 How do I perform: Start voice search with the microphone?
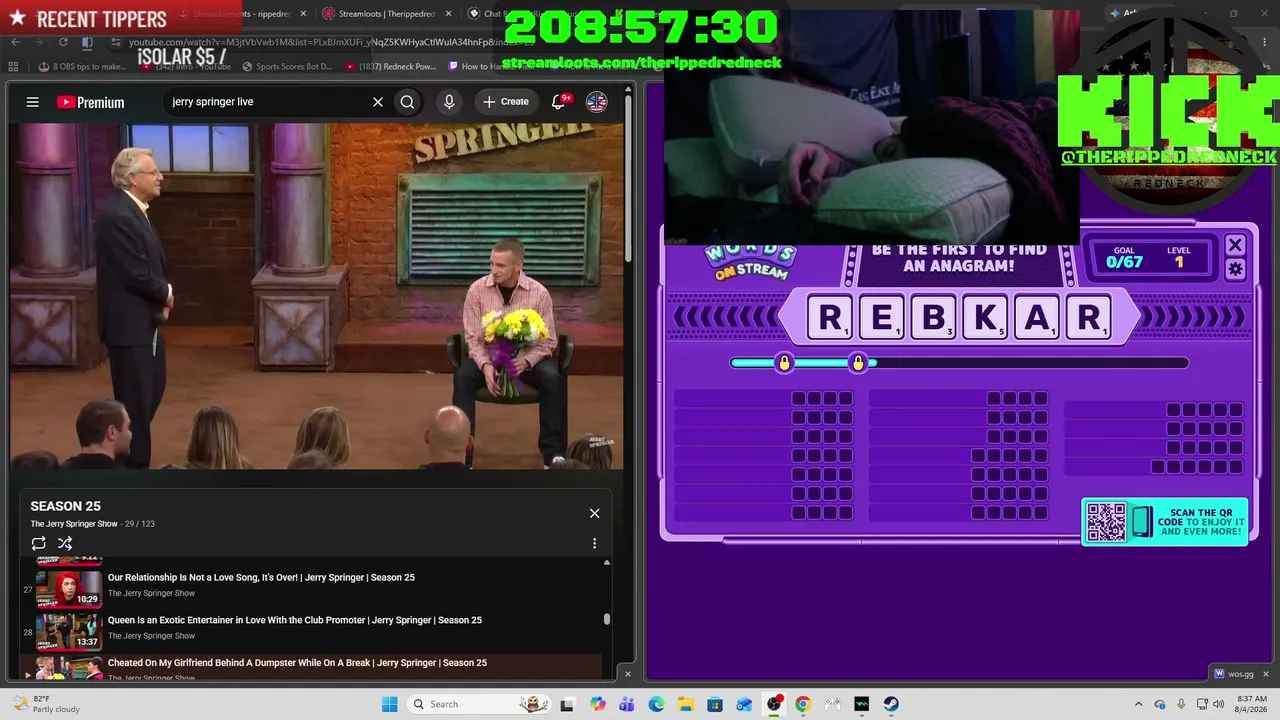tap(449, 102)
